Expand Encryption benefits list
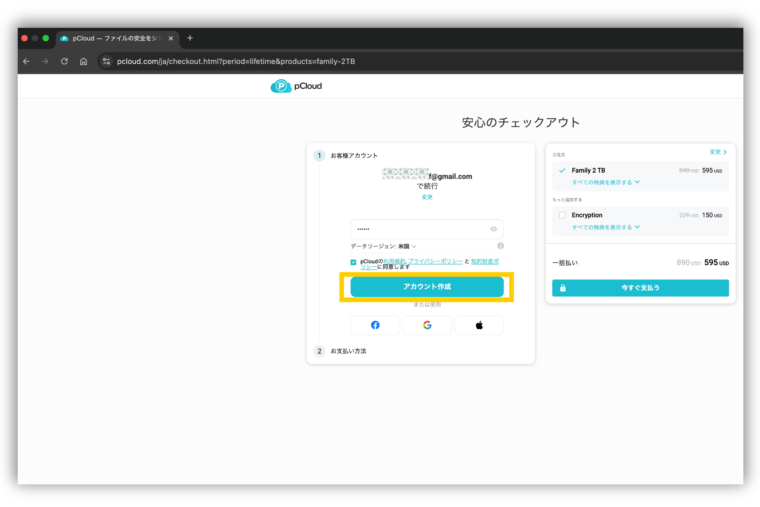The height and width of the screenshot is (507, 760). click(x=605, y=227)
